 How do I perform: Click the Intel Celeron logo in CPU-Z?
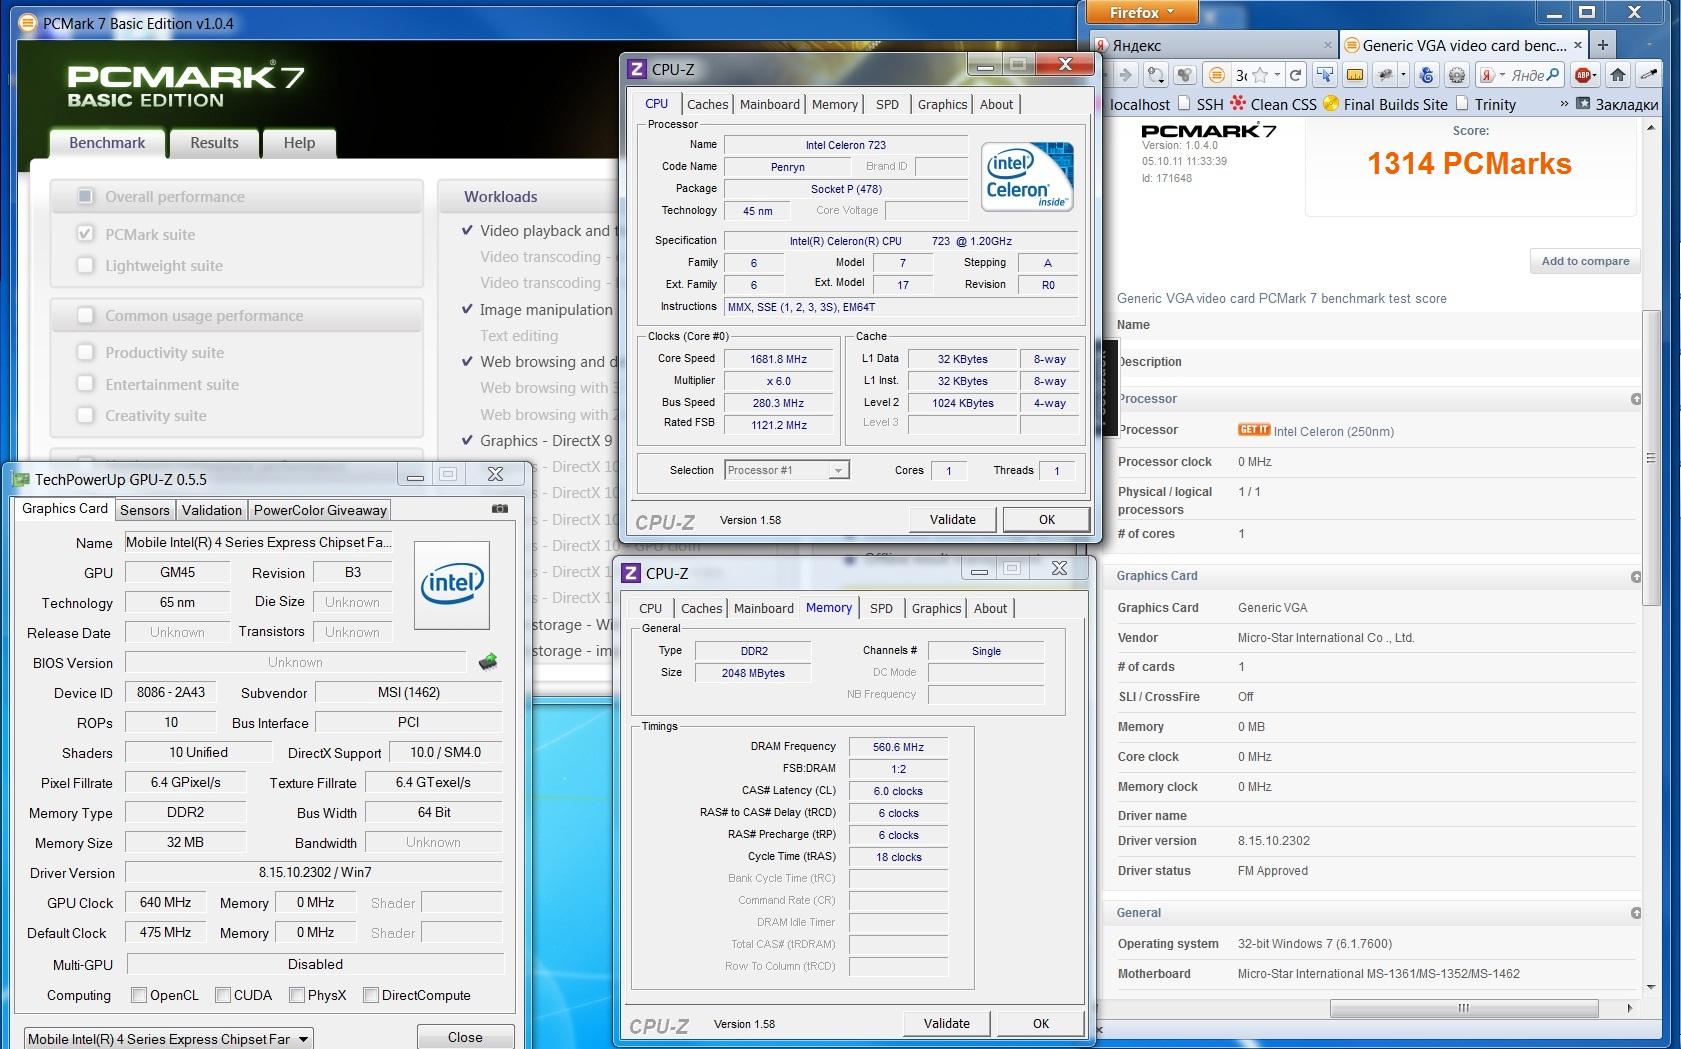coord(1027,177)
